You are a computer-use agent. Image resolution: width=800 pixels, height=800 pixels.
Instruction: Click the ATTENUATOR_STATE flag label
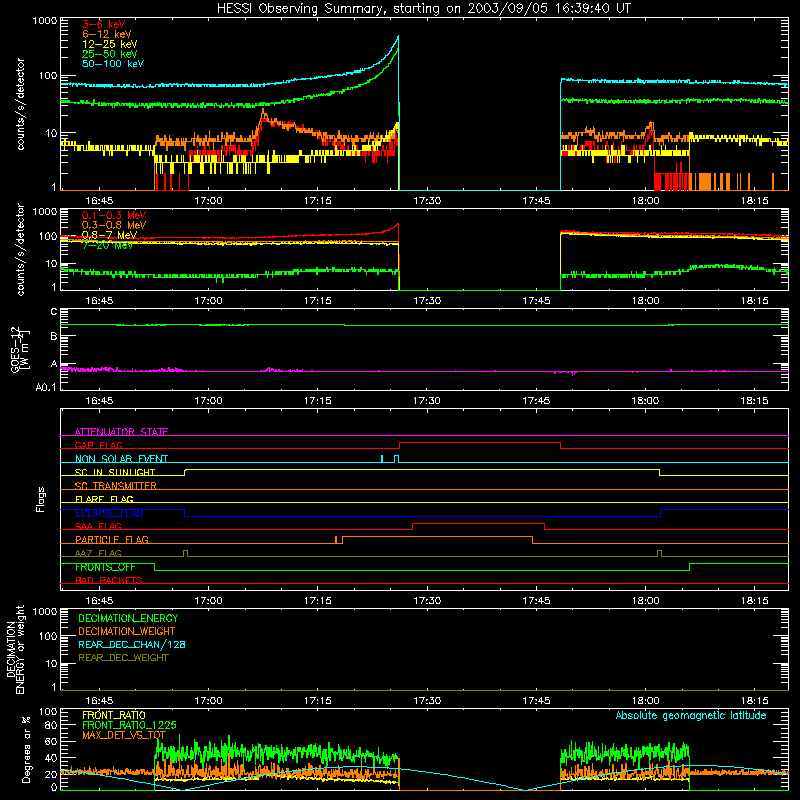pos(121,432)
